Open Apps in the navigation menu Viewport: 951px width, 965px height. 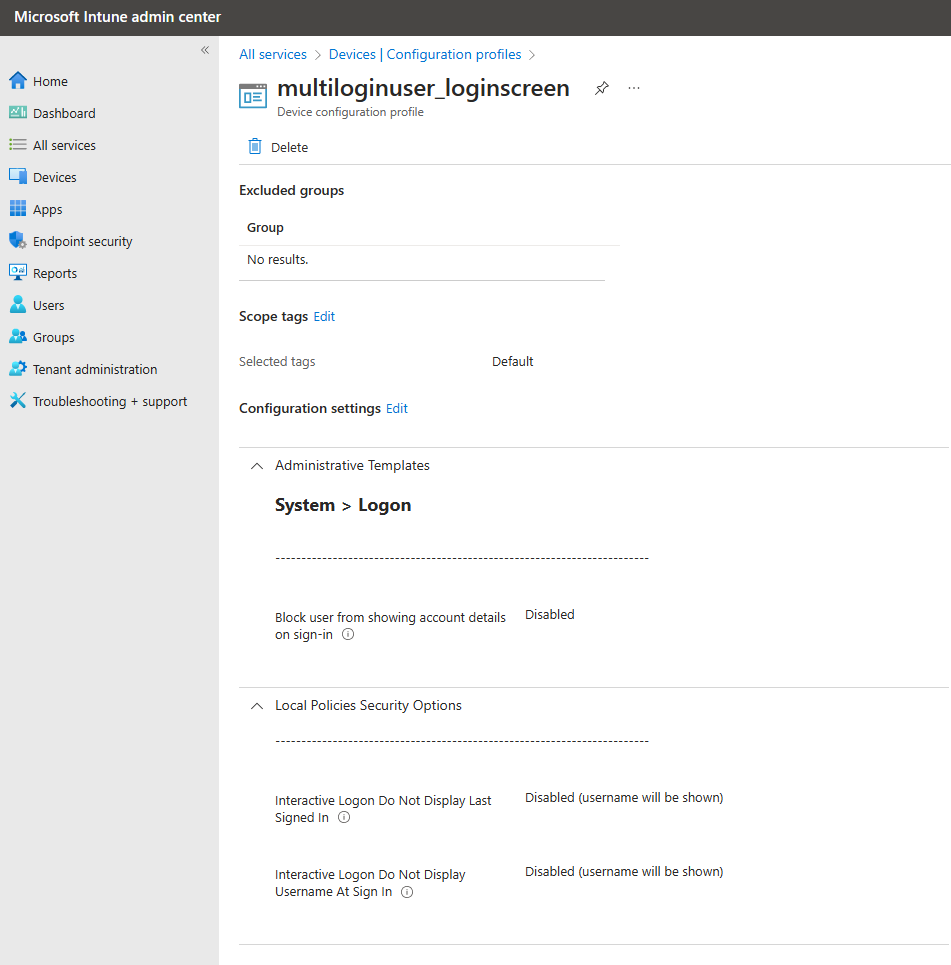[47, 209]
